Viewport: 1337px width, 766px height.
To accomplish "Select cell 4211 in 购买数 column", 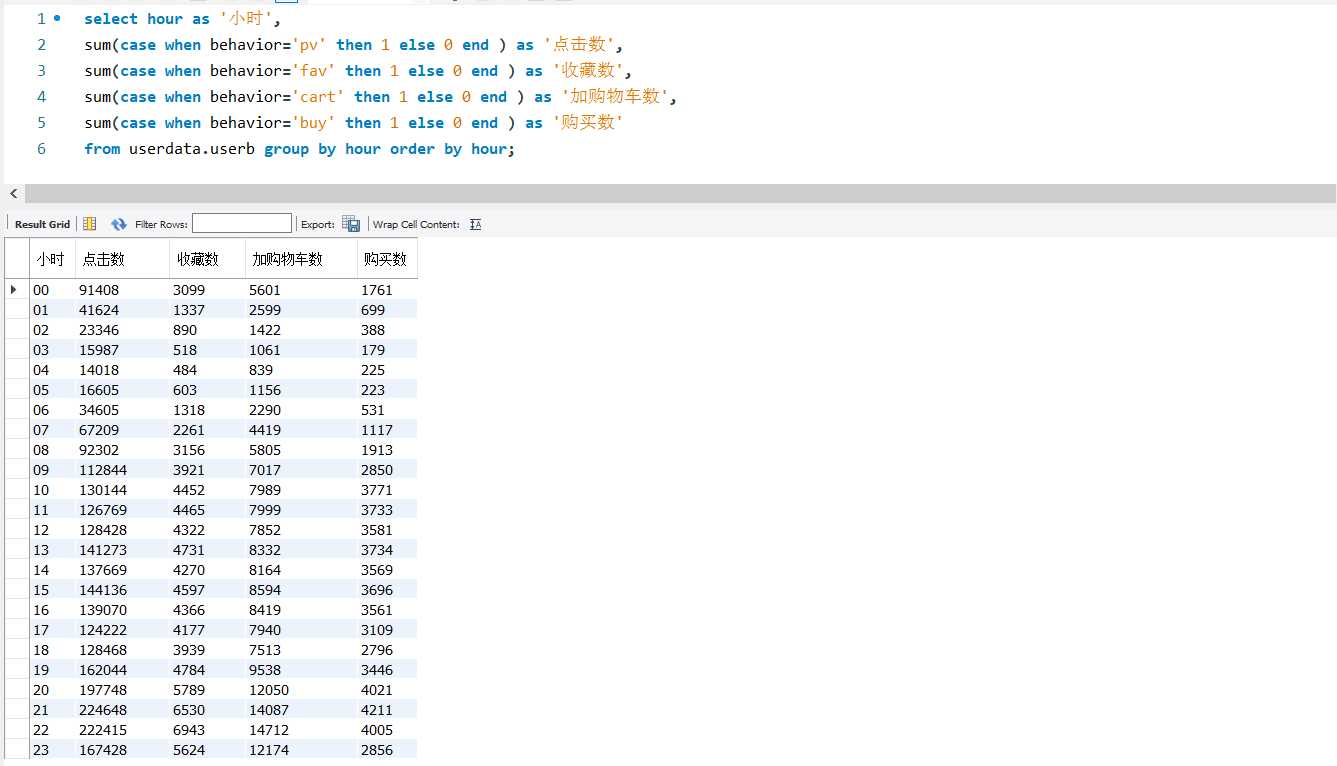I will pos(387,710).
